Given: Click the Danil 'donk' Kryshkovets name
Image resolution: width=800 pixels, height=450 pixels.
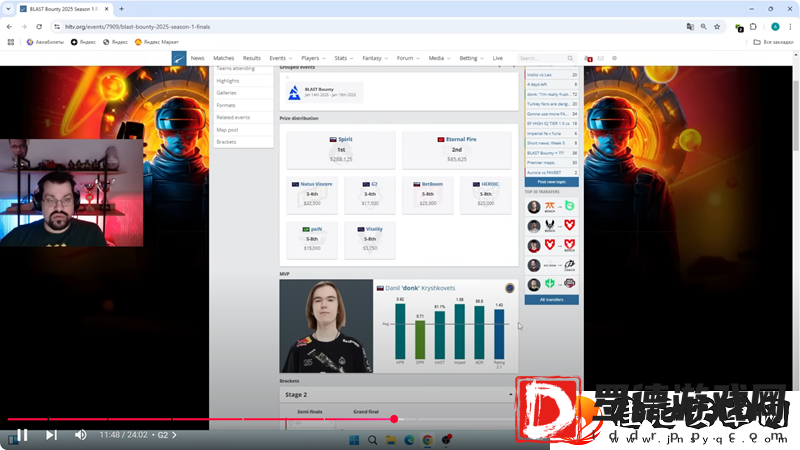Looking at the screenshot, I should pos(420,288).
